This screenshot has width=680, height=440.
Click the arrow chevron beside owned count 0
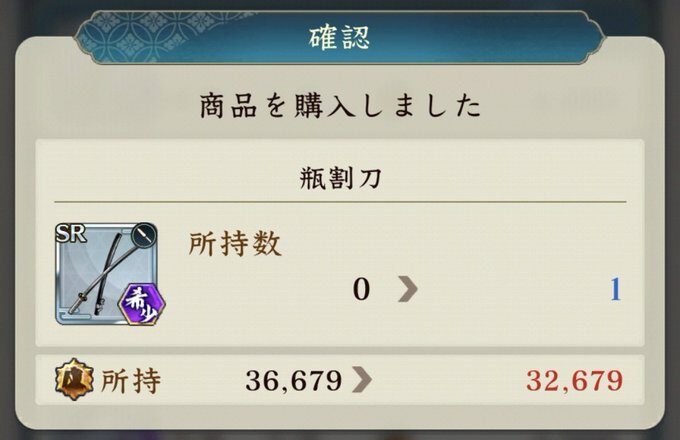408,289
